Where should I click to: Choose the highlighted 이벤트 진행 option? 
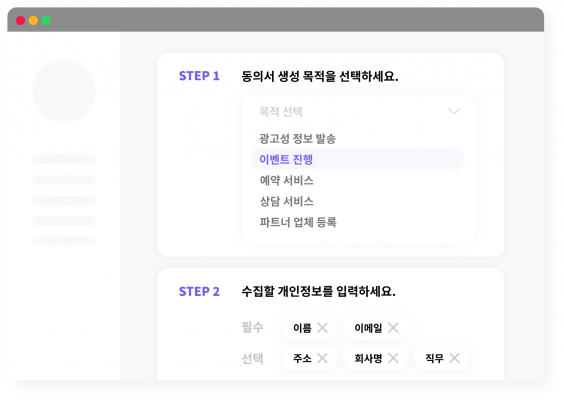click(357, 159)
